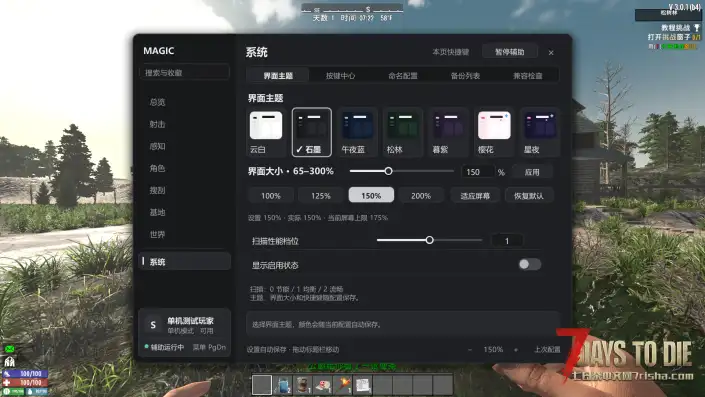Click the 暂停辅助 button
Image resolution: width=705 pixels, height=397 pixels.
pyautogui.click(x=509, y=52)
